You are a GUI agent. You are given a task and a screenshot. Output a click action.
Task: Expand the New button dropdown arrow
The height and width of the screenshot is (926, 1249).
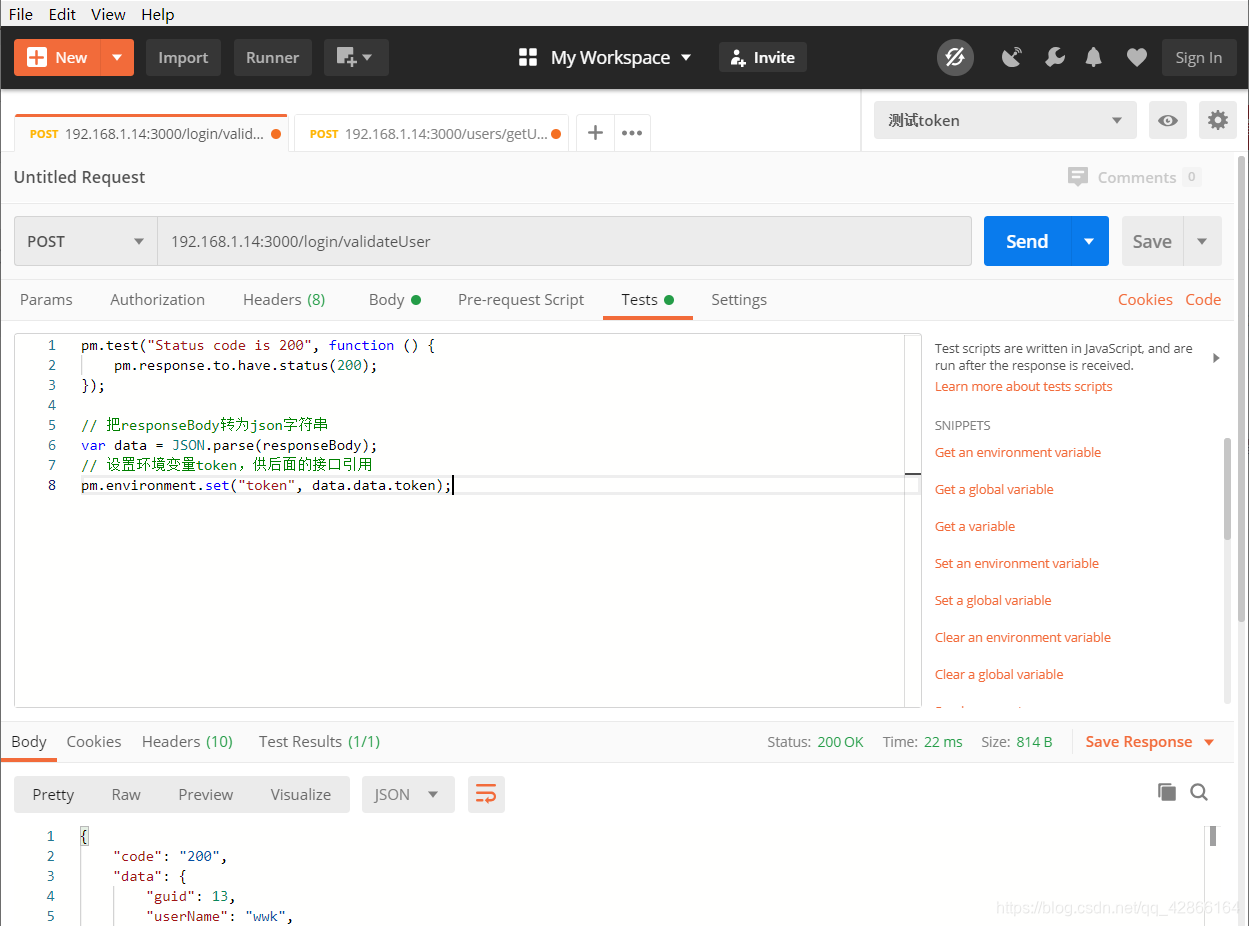pos(117,57)
